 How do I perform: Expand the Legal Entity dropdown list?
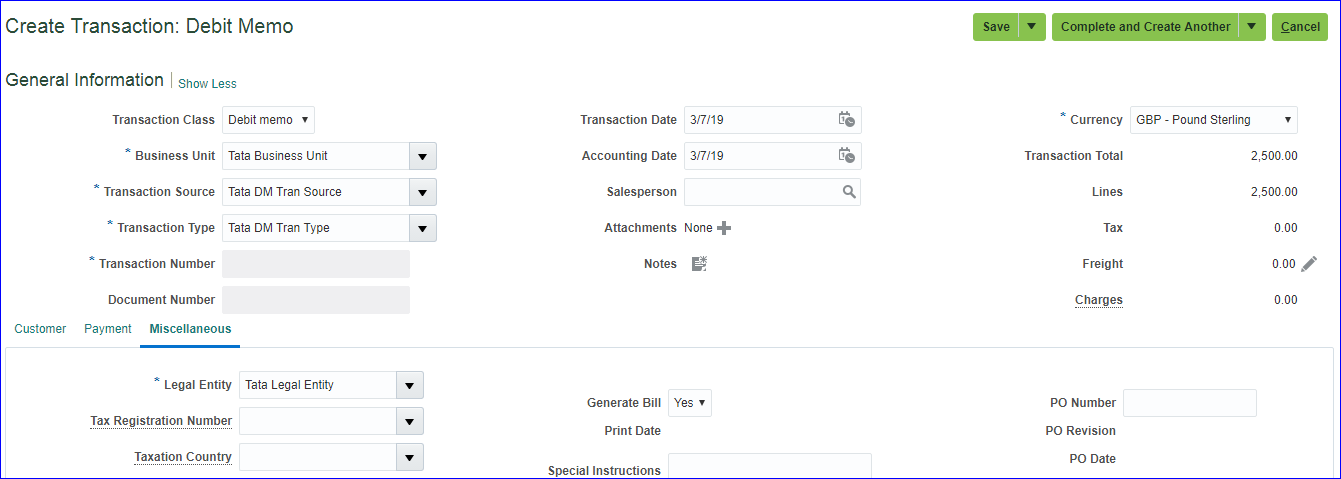(x=409, y=385)
